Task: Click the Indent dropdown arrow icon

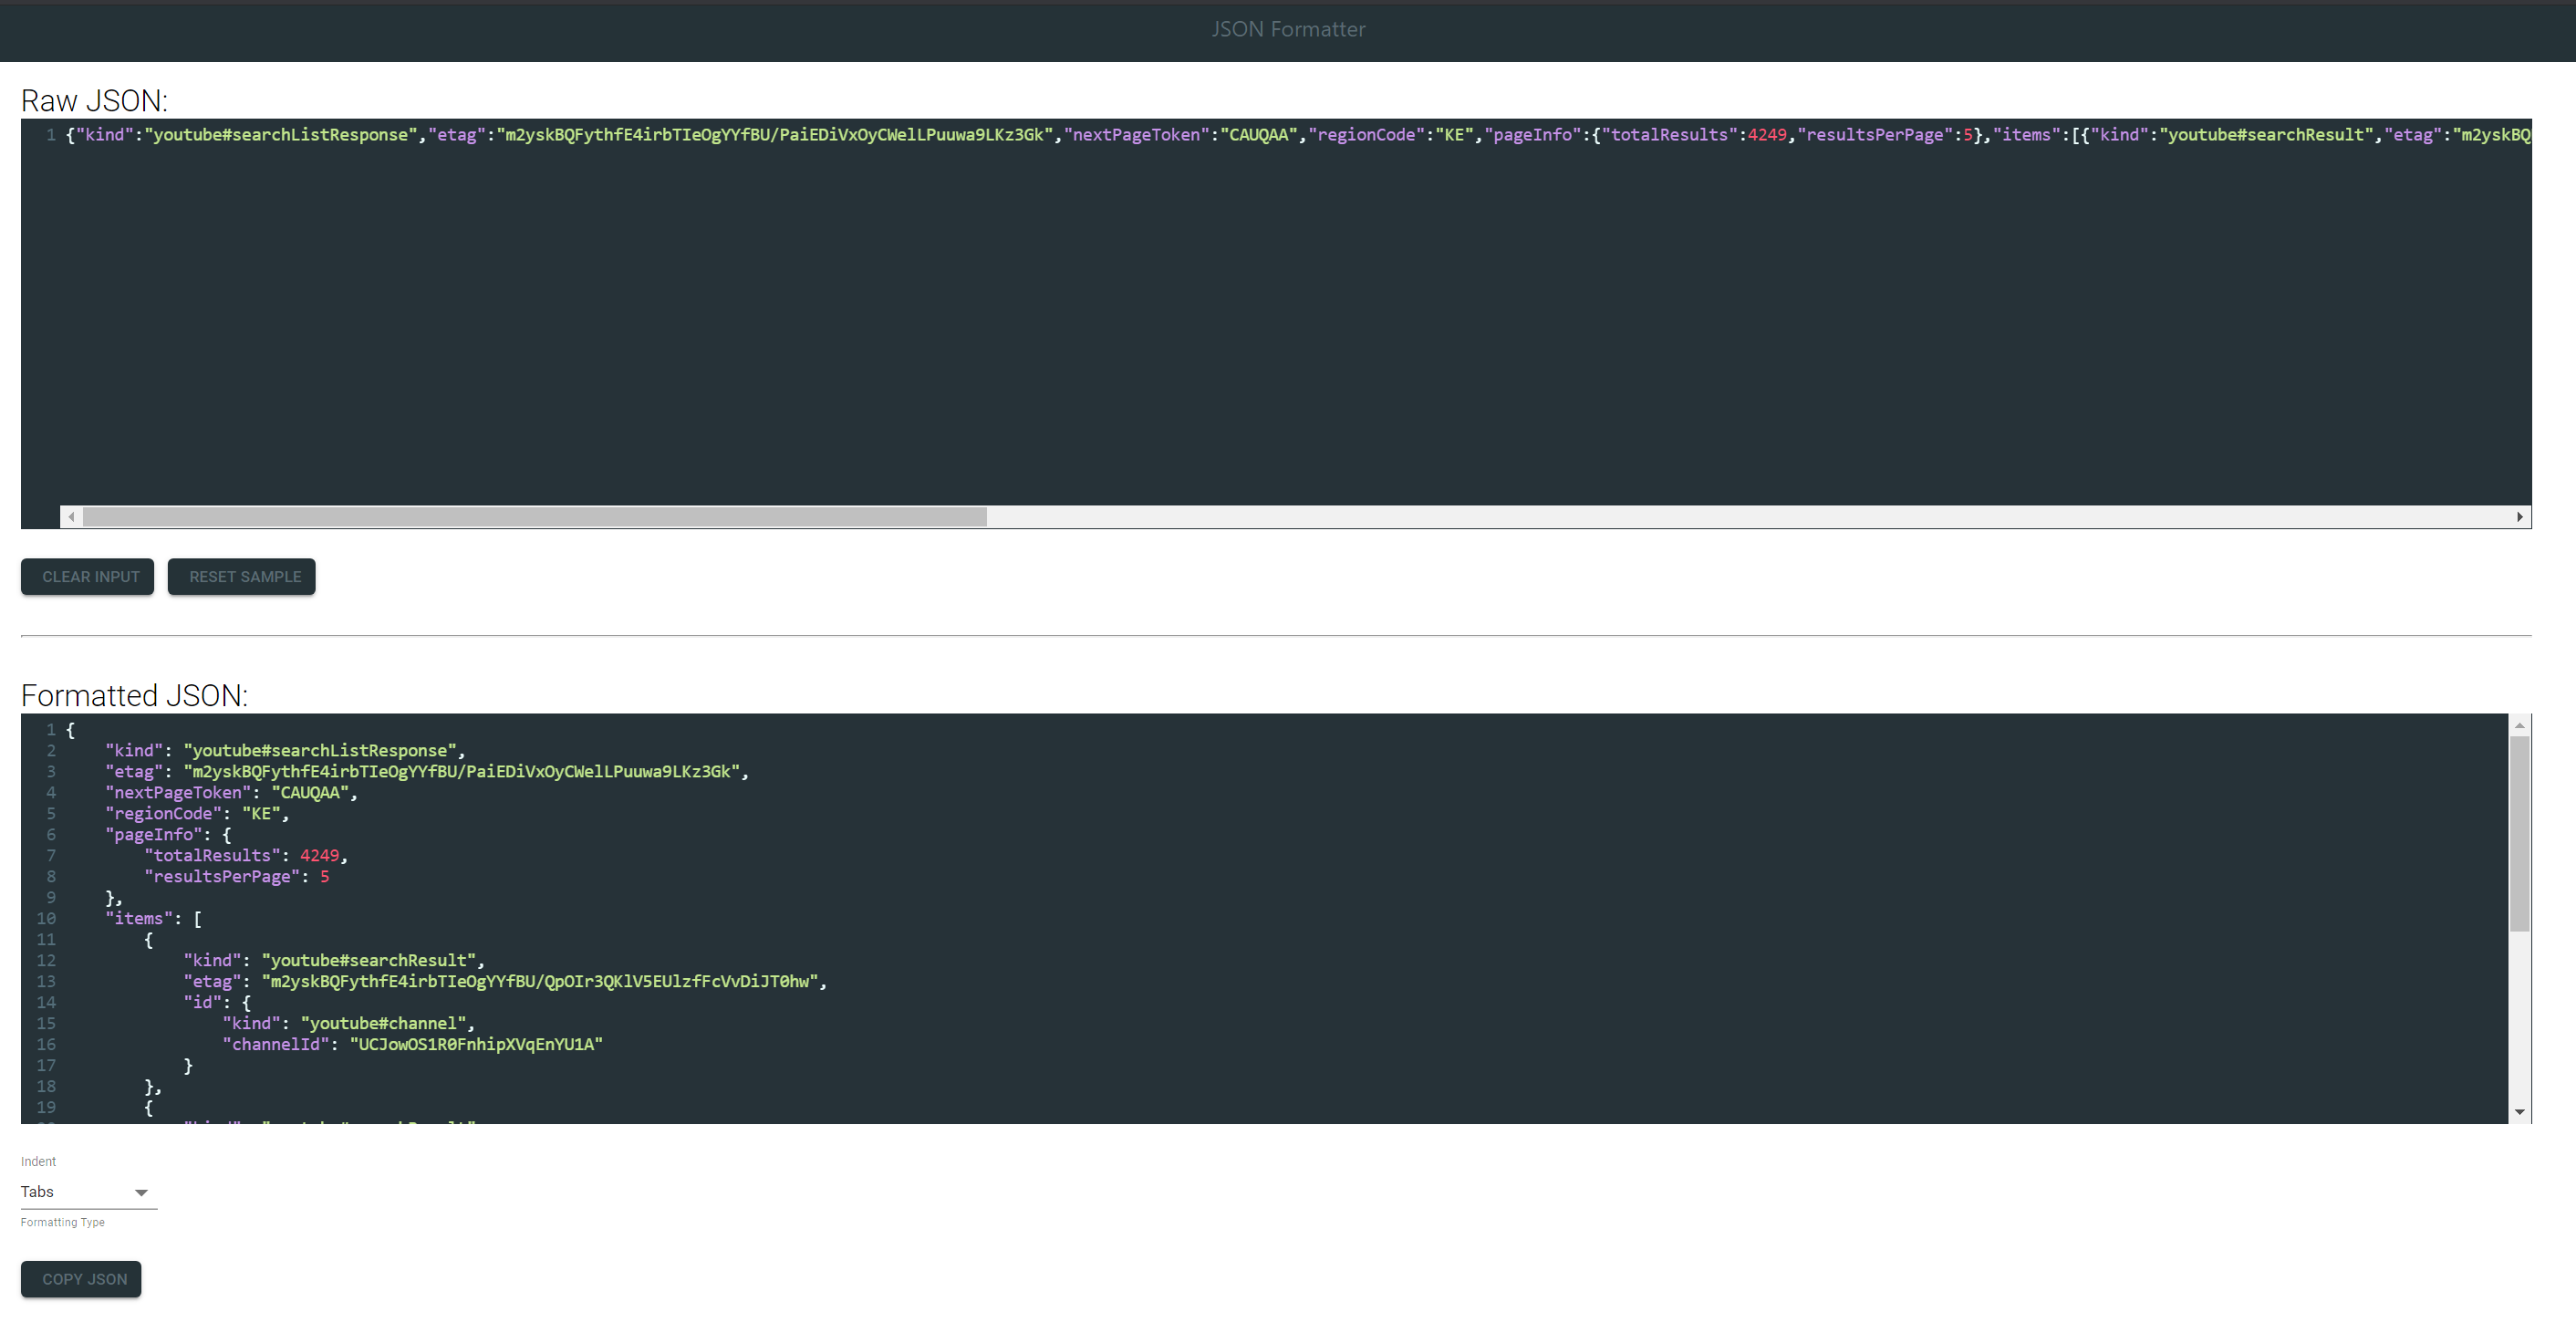Action: click(141, 1192)
